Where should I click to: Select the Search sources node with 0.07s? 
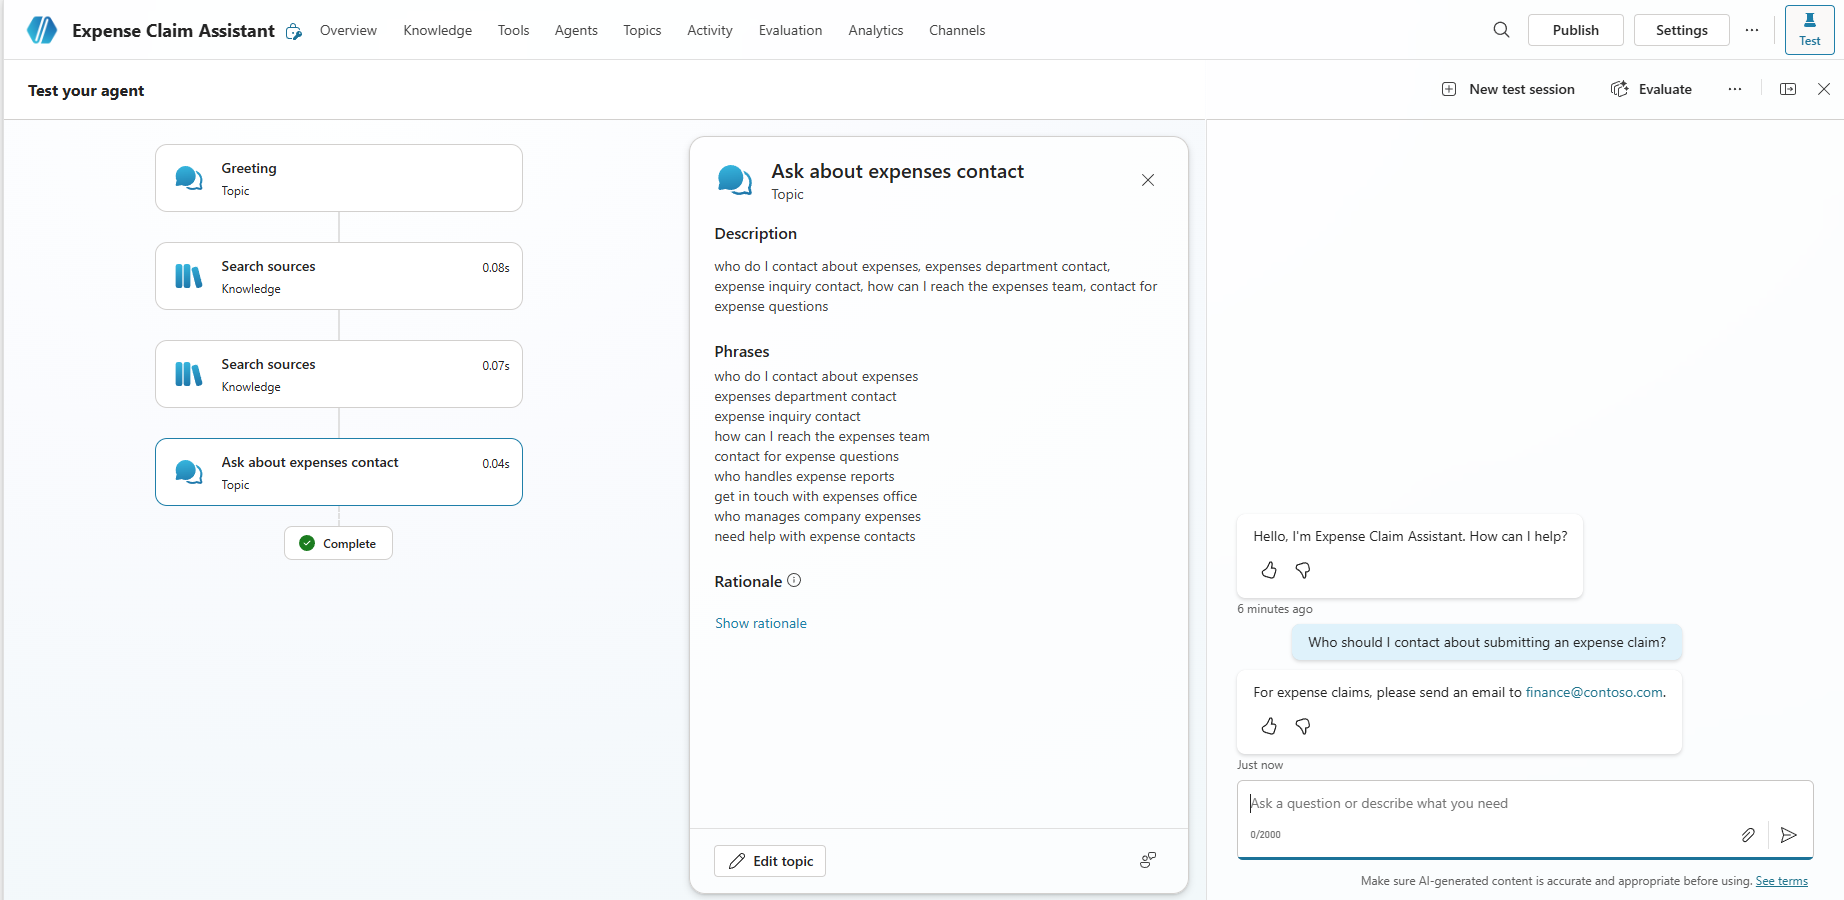[x=339, y=374]
